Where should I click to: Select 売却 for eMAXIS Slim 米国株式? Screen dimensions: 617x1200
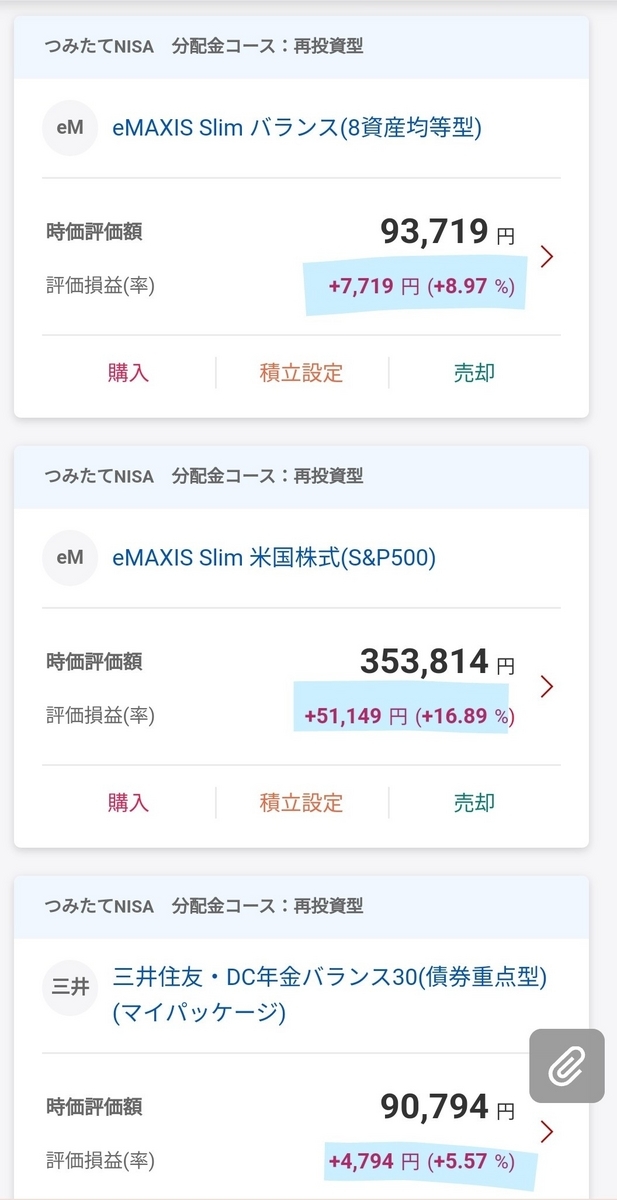474,803
